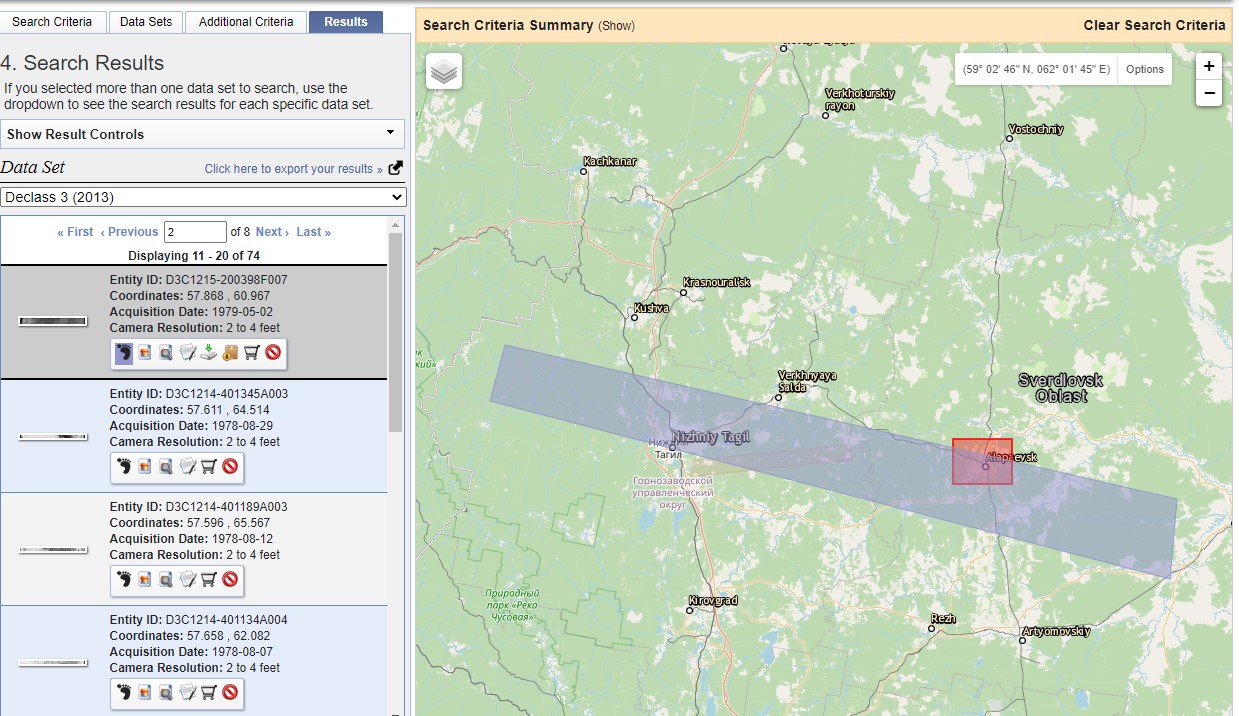
Task: Zoom out on the map
Action: coord(1209,93)
